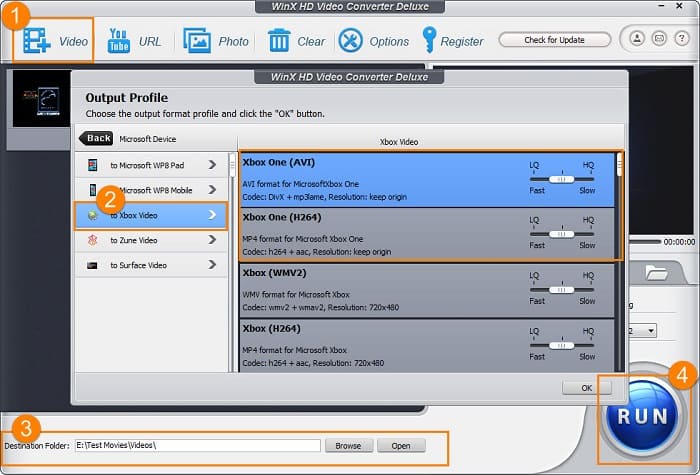Click the Microsoft WP8 Pad device icon

92,165
